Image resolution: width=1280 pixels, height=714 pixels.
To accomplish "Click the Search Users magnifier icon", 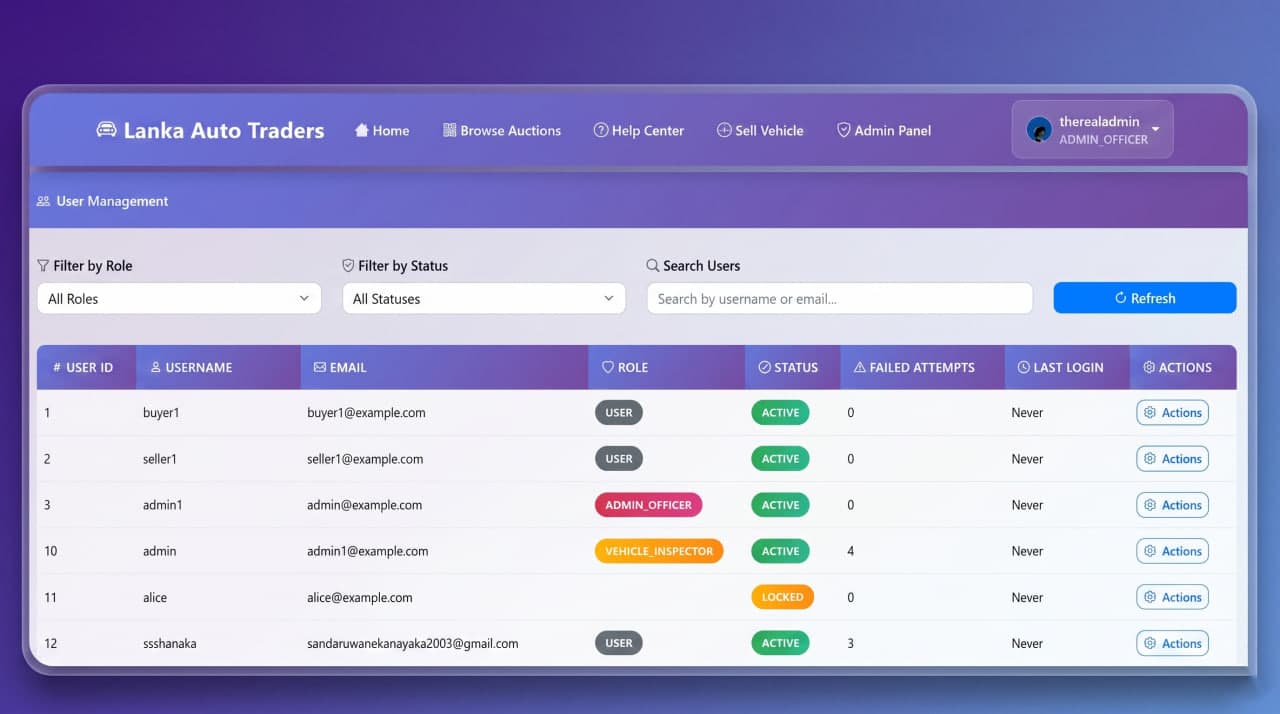I will coord(653,266).
